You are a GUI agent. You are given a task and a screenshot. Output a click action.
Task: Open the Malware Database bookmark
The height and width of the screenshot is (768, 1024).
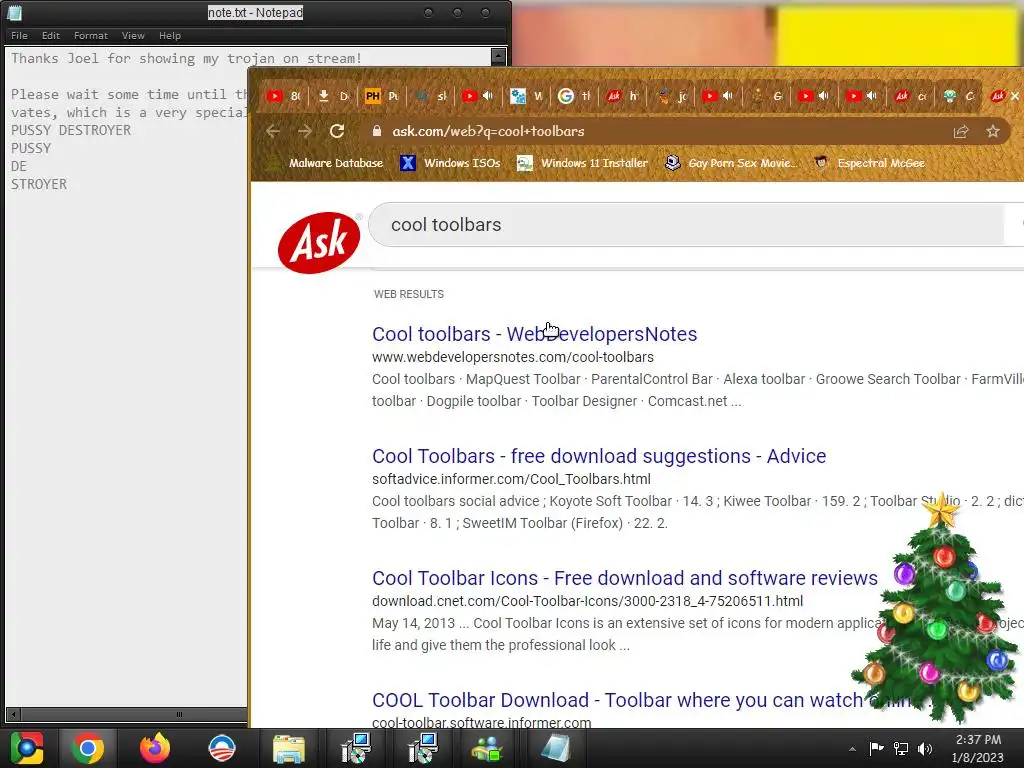[327, 163]
